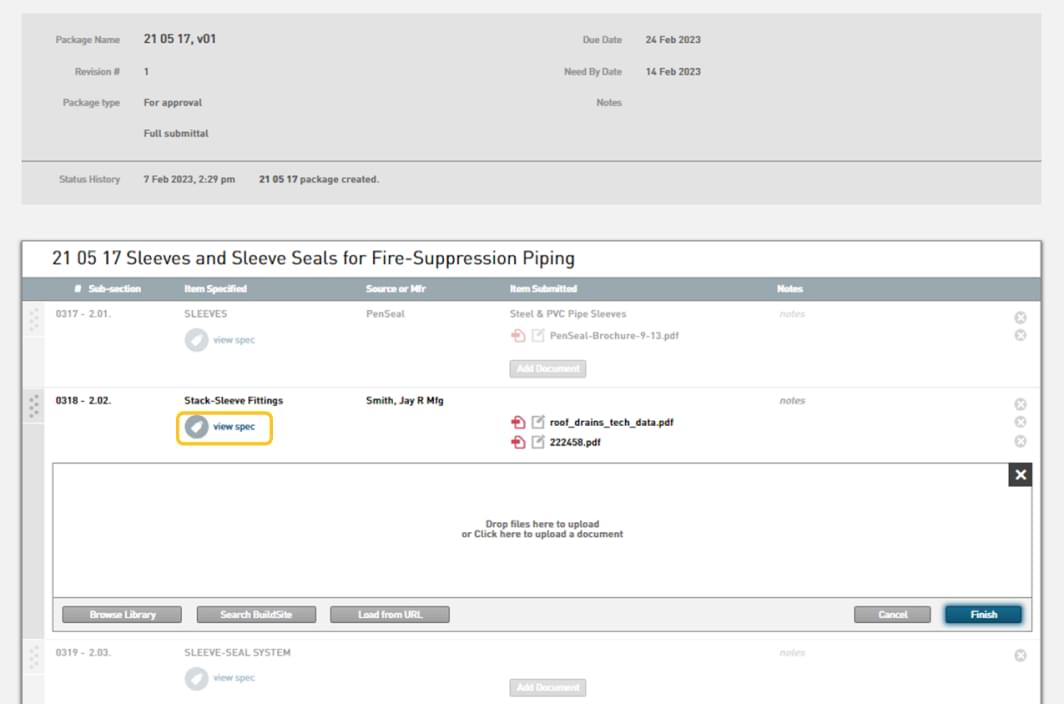Click view spec link under SLEEVES

(x=234, y=340)
